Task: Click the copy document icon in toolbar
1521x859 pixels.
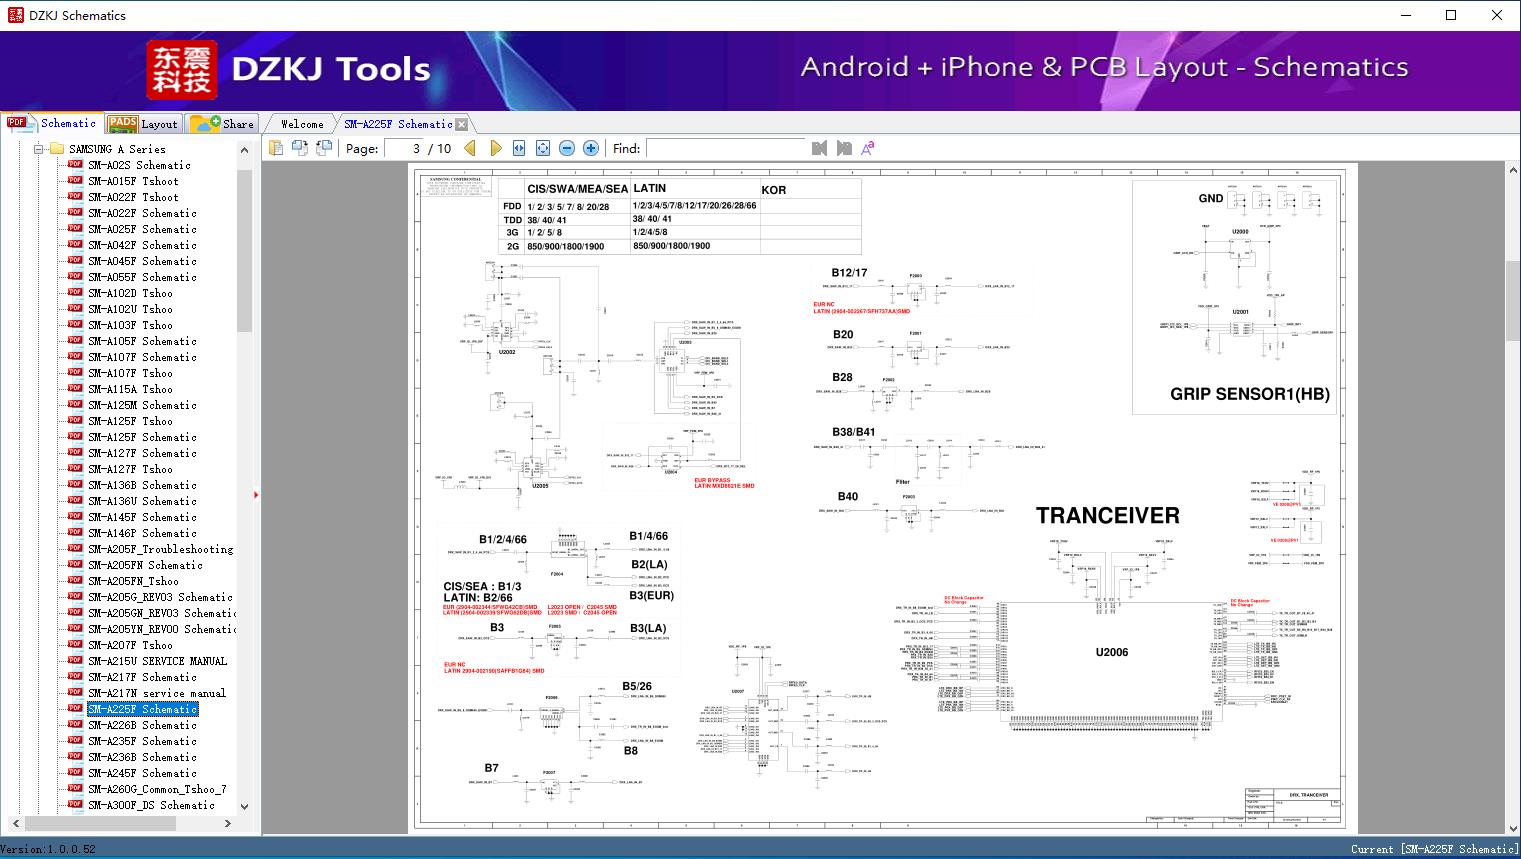Action: point(276,148)
